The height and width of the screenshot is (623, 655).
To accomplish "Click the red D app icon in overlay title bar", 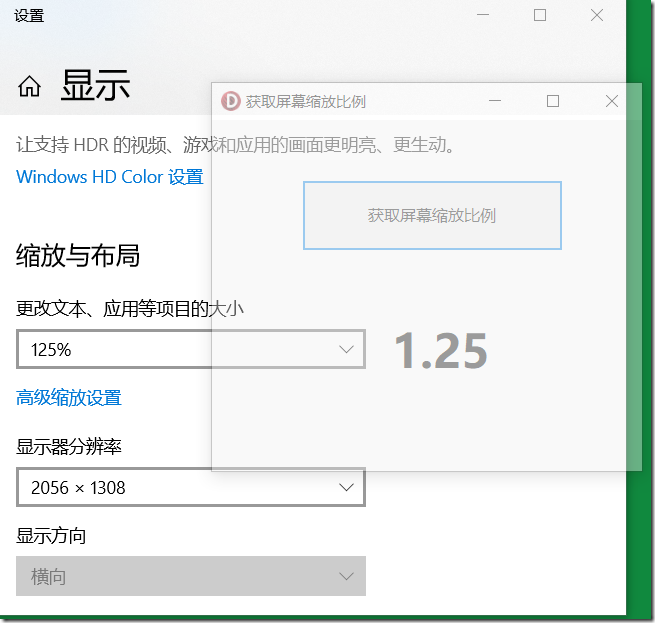I will click(231, 101).
